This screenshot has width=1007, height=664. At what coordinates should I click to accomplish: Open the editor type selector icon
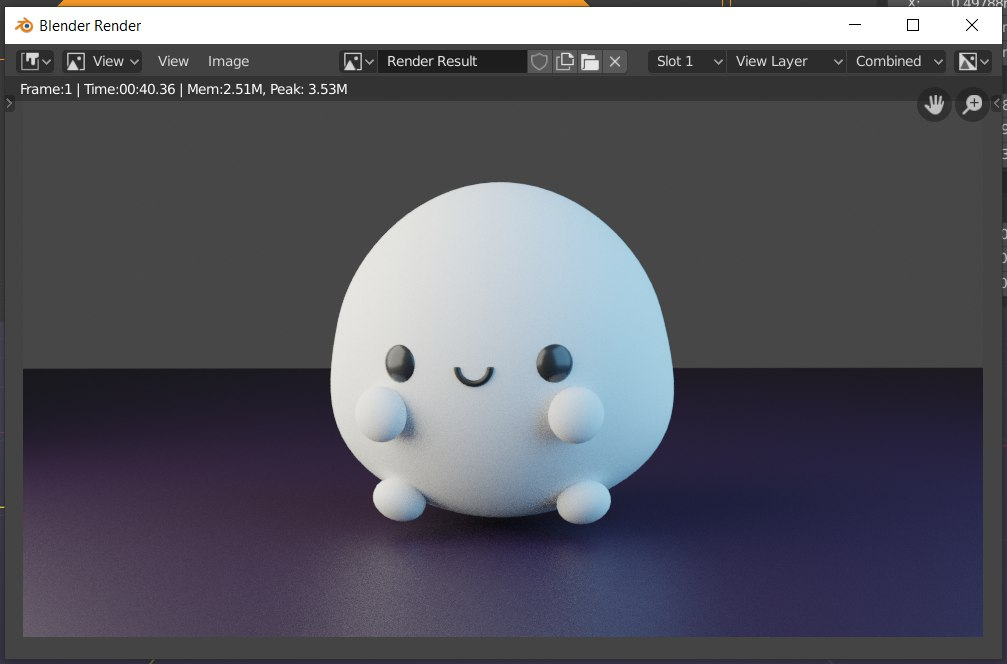click(35, 61)
